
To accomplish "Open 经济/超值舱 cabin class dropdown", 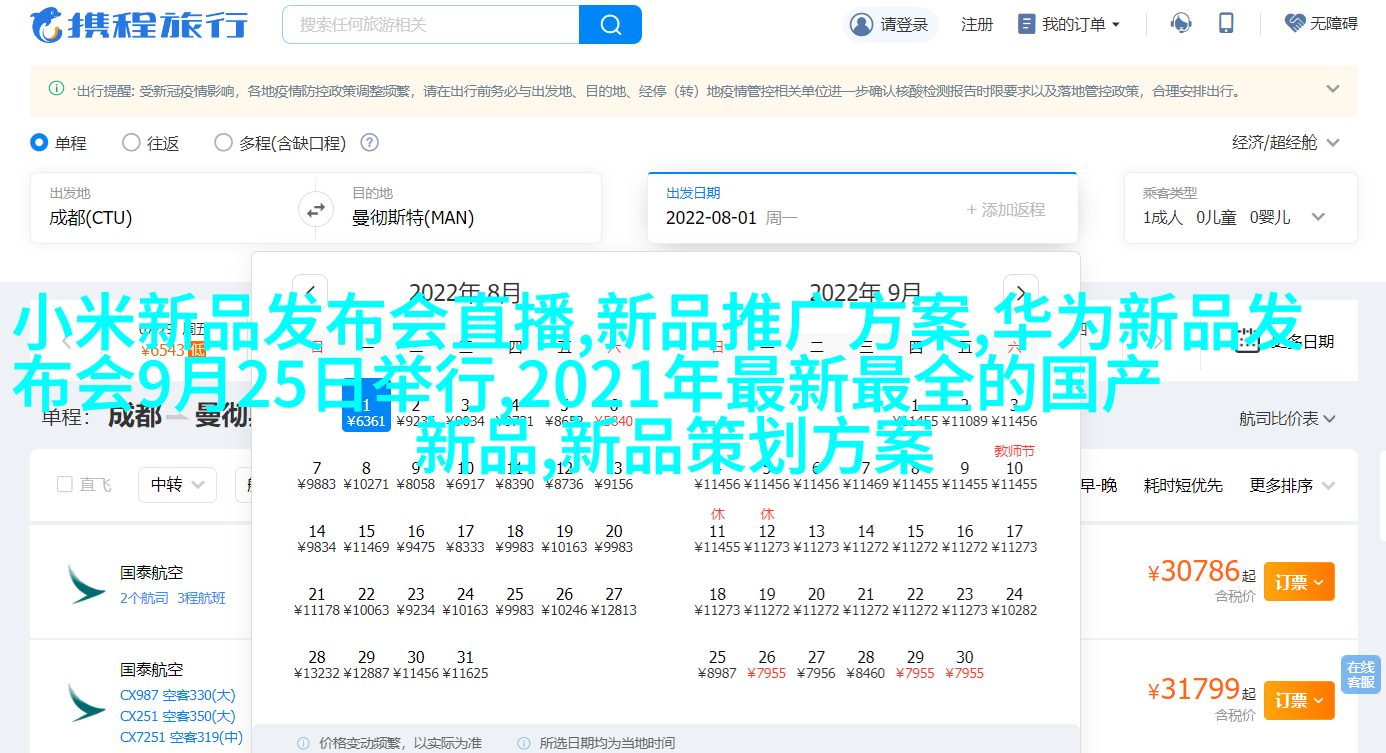I will click(1286, 143).
